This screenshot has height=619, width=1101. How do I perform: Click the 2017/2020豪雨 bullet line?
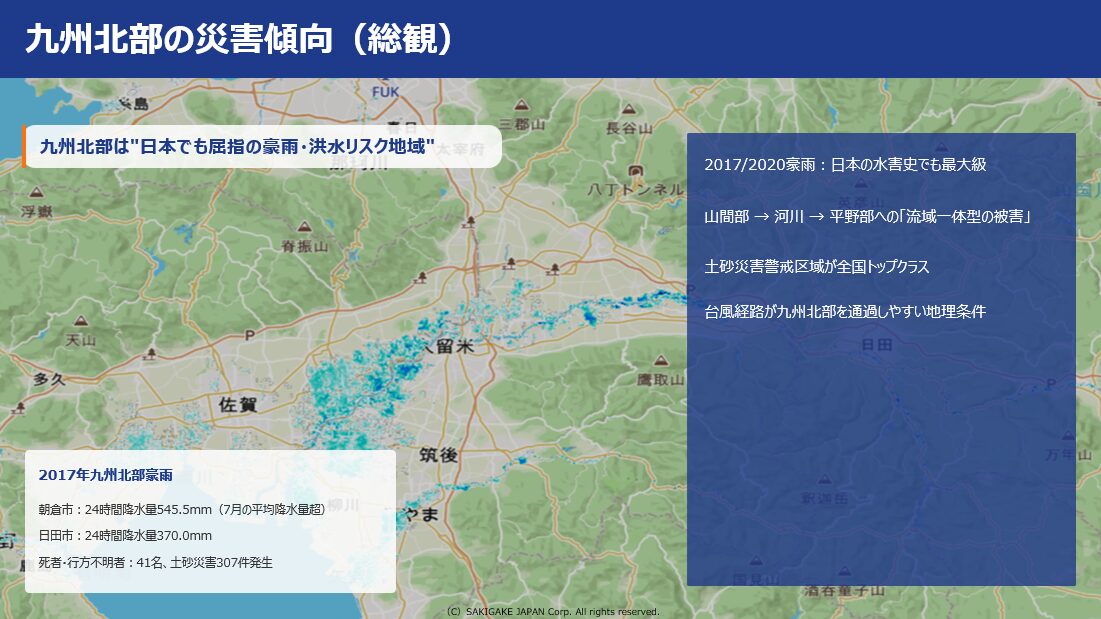pos(845,164)
